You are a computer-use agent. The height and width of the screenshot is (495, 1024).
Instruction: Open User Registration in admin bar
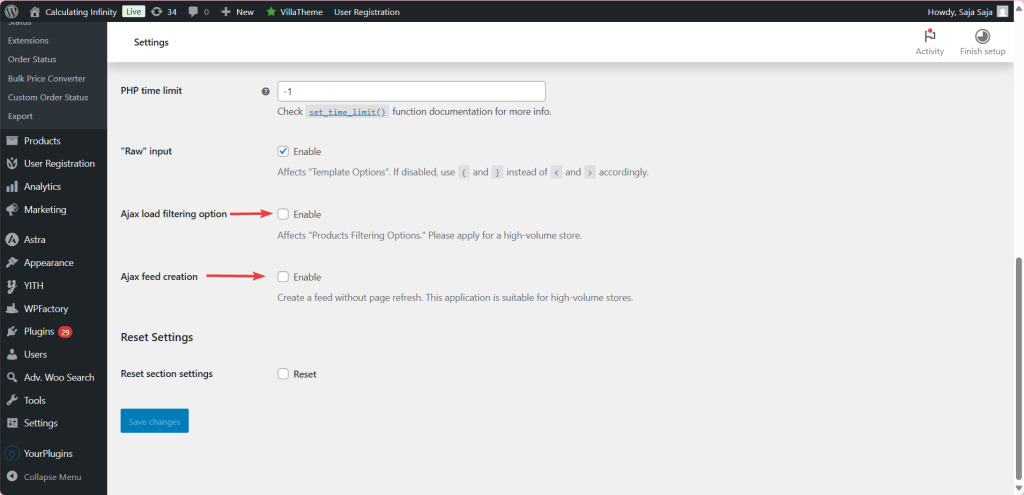[366, 12]
